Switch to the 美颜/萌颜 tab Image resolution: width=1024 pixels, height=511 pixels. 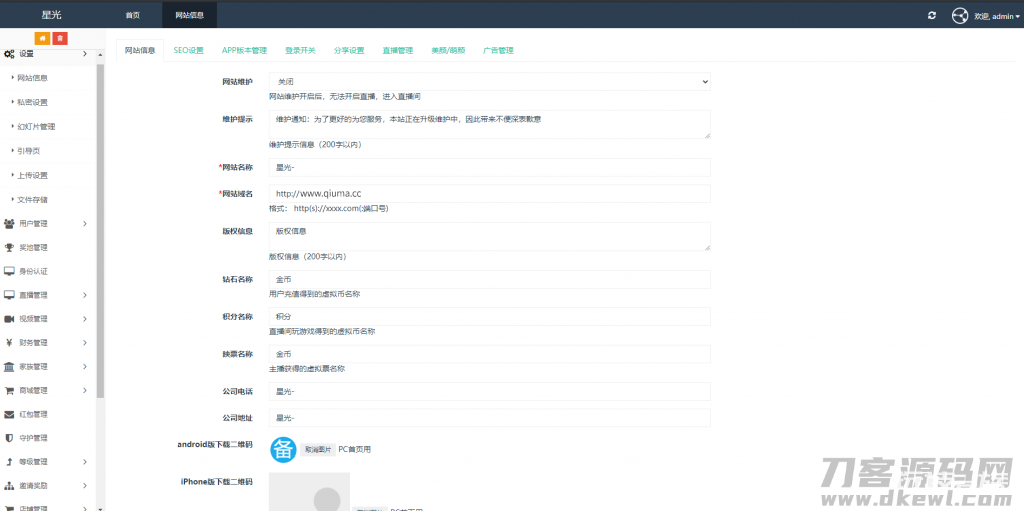point(448,50)
